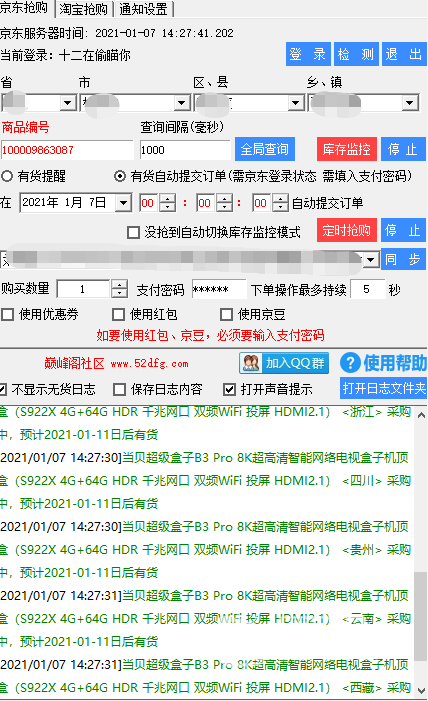Screen dimensions: 428x701
Task: Uncheck the 打开声音提示 checkbox
Action: pyautogui.click(x=229, y=390)
